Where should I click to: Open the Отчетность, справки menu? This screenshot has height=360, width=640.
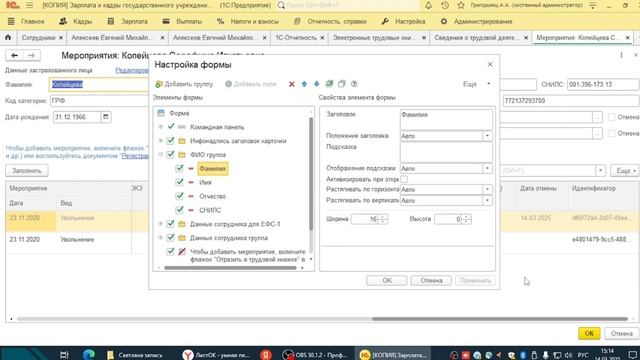coord(330,21)
